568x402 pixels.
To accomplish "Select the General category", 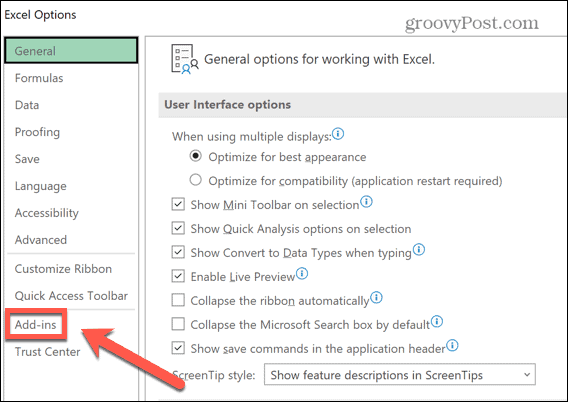I will [x=71, y=51].
